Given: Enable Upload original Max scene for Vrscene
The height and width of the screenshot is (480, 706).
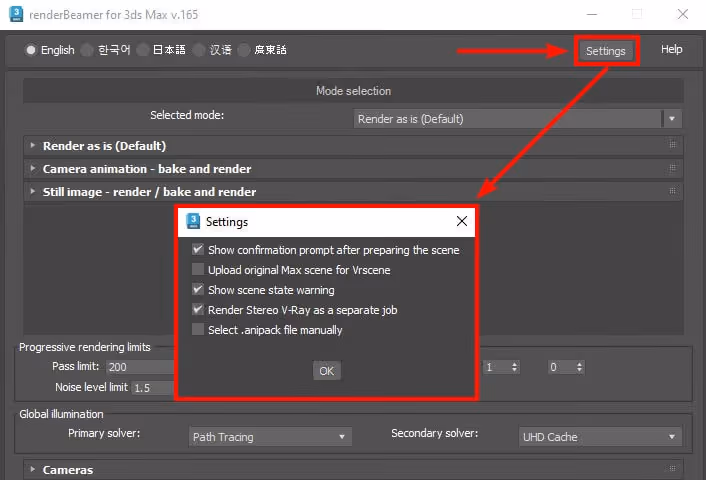Looking at the screenshot, I should point(198,269).
